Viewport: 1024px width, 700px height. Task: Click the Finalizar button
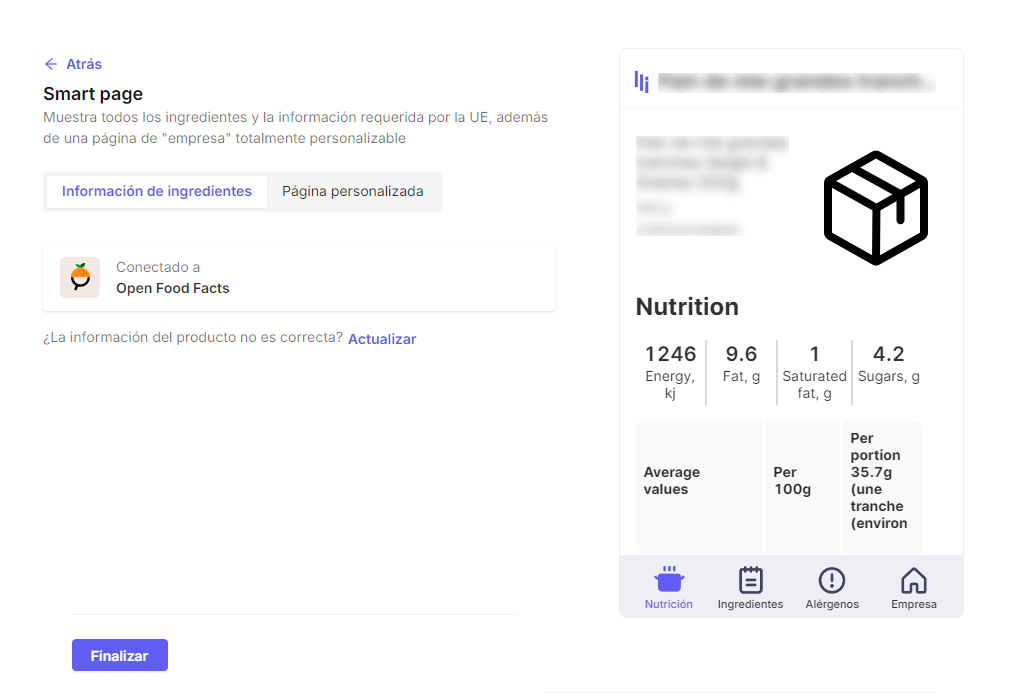[x=120, y=655]
